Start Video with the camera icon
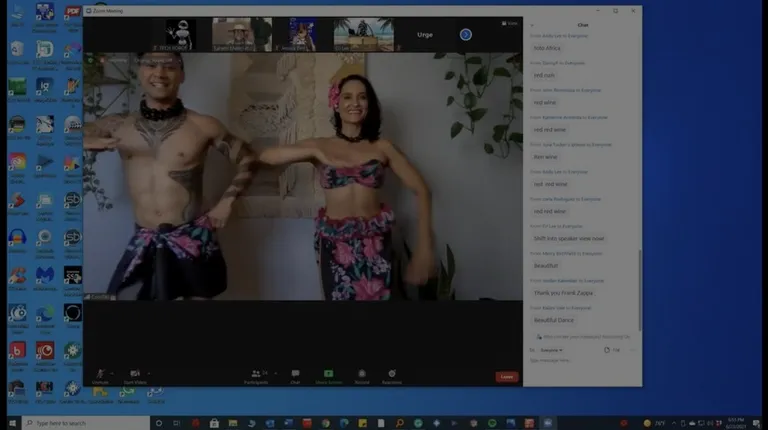 [135, 374]
